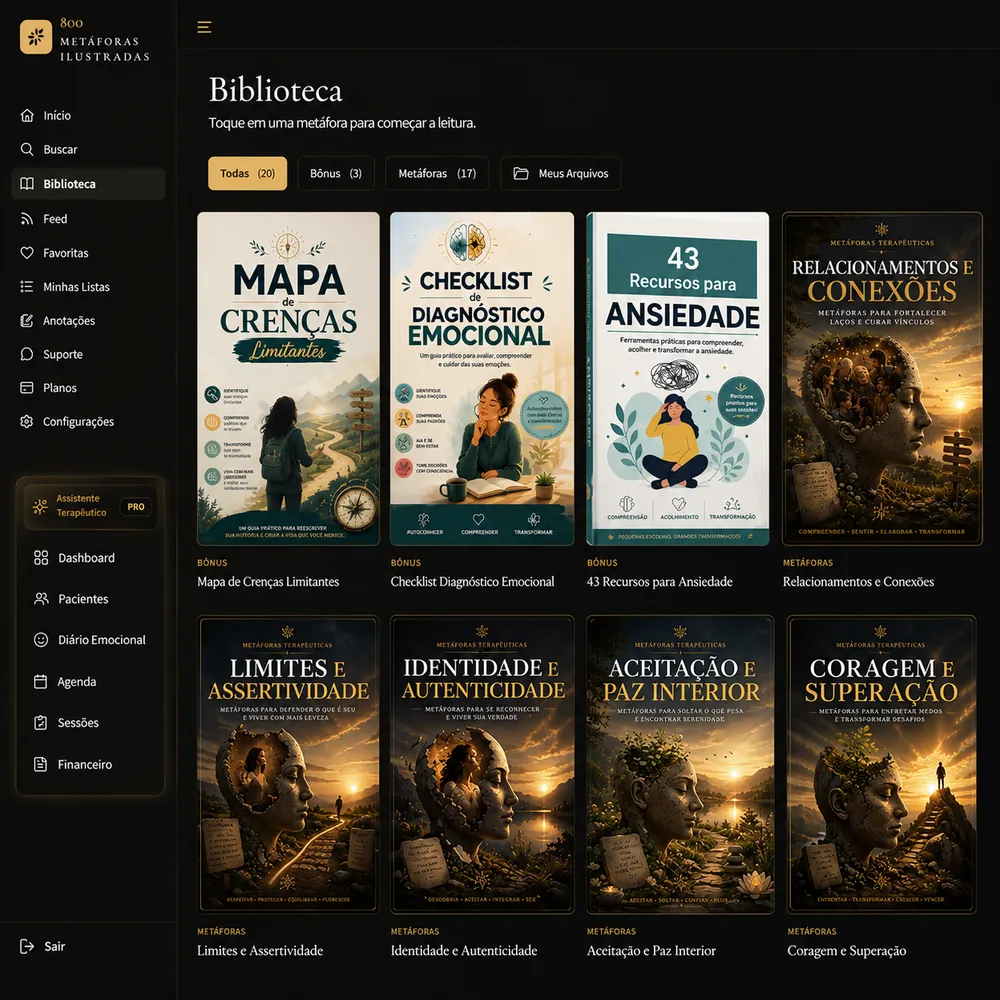The height and width of the screenshot is (1000, 1000).
Task: Click the Dashboard grid icon
Action: 41,558
